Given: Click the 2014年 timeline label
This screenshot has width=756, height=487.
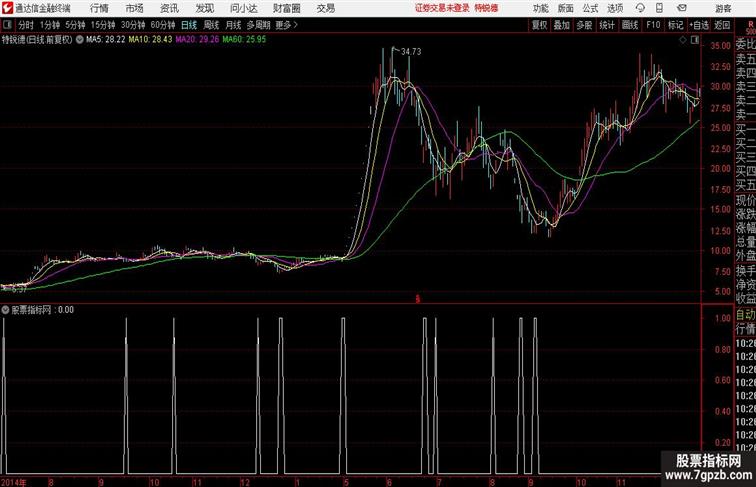Looking at the screenshot, I should pyautogui.click(x=14, y=482).
